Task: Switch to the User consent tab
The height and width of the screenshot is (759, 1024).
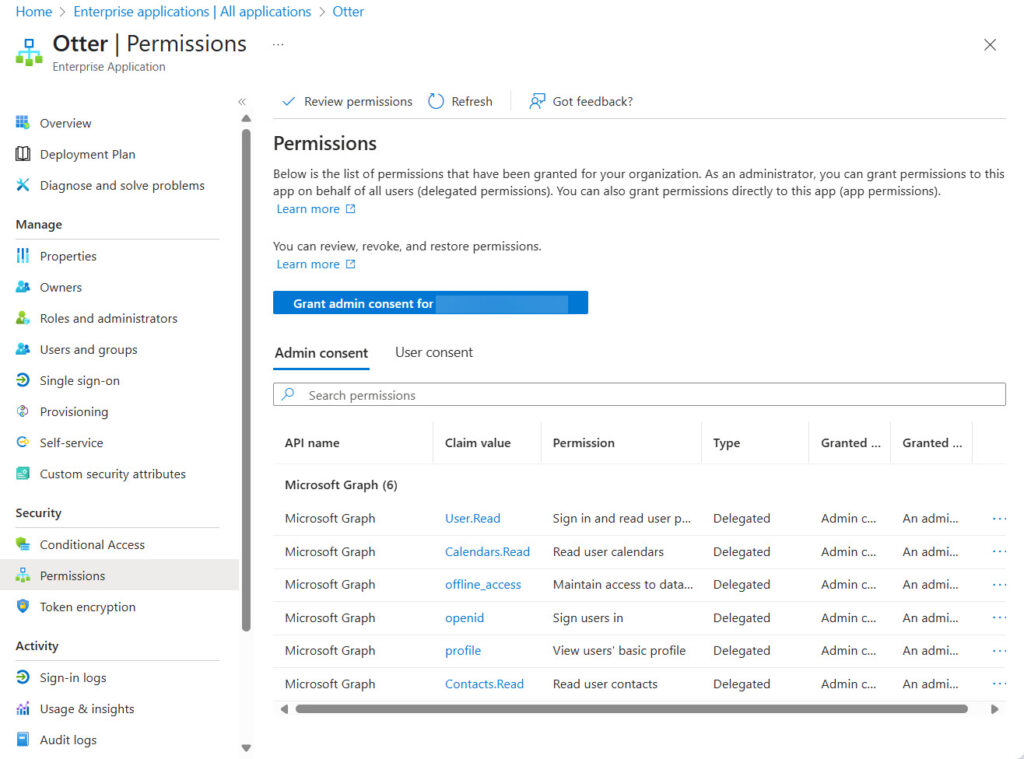Action: click(434, 353)
